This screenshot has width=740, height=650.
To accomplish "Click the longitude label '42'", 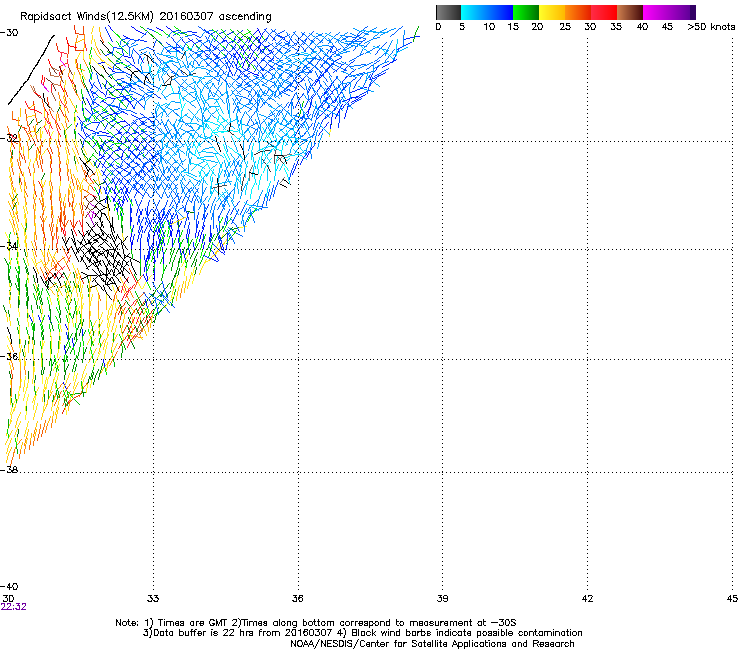I will pos(587,599).
